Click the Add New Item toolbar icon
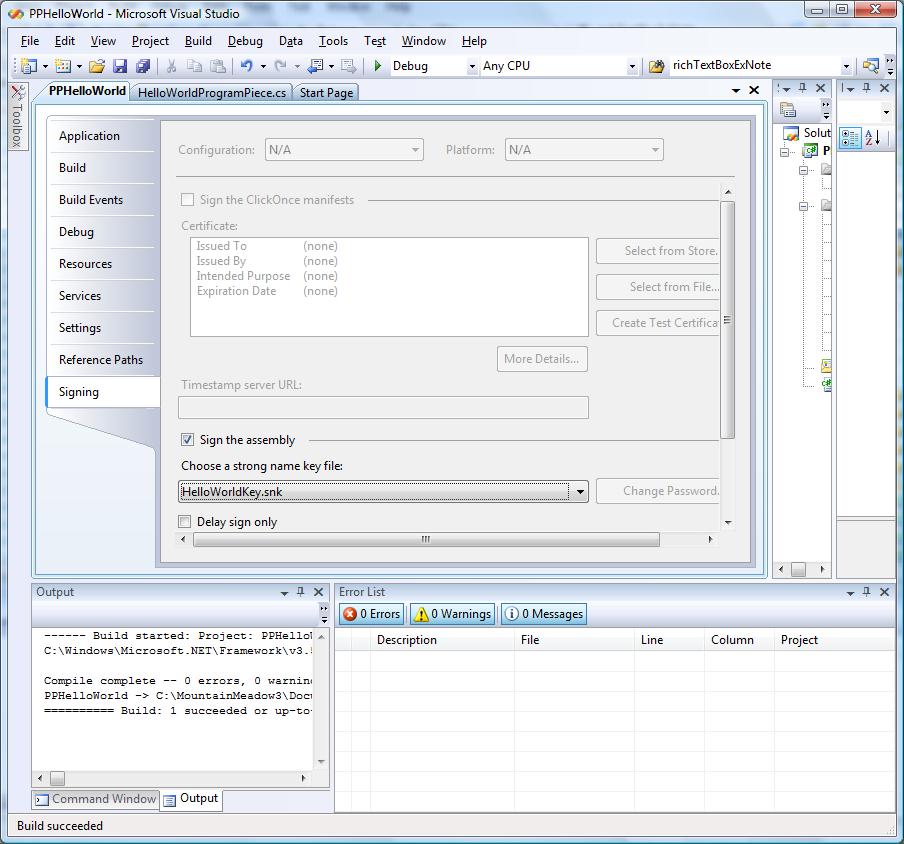The width and height of the screenshot is (904, 844). click(x=63, y=66)
